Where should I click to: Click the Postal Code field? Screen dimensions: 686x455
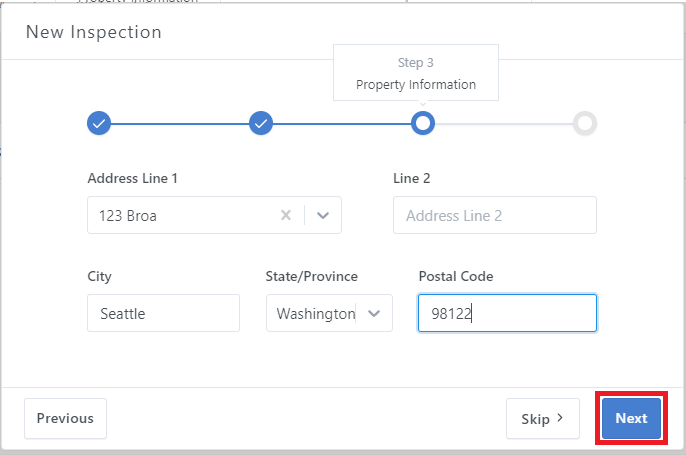tap(507, 313)
